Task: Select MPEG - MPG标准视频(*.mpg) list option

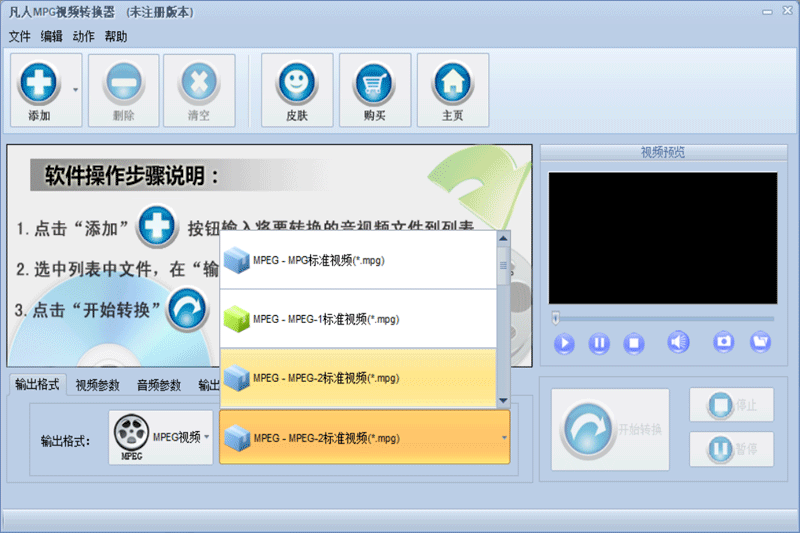Action: pos(358,260)
